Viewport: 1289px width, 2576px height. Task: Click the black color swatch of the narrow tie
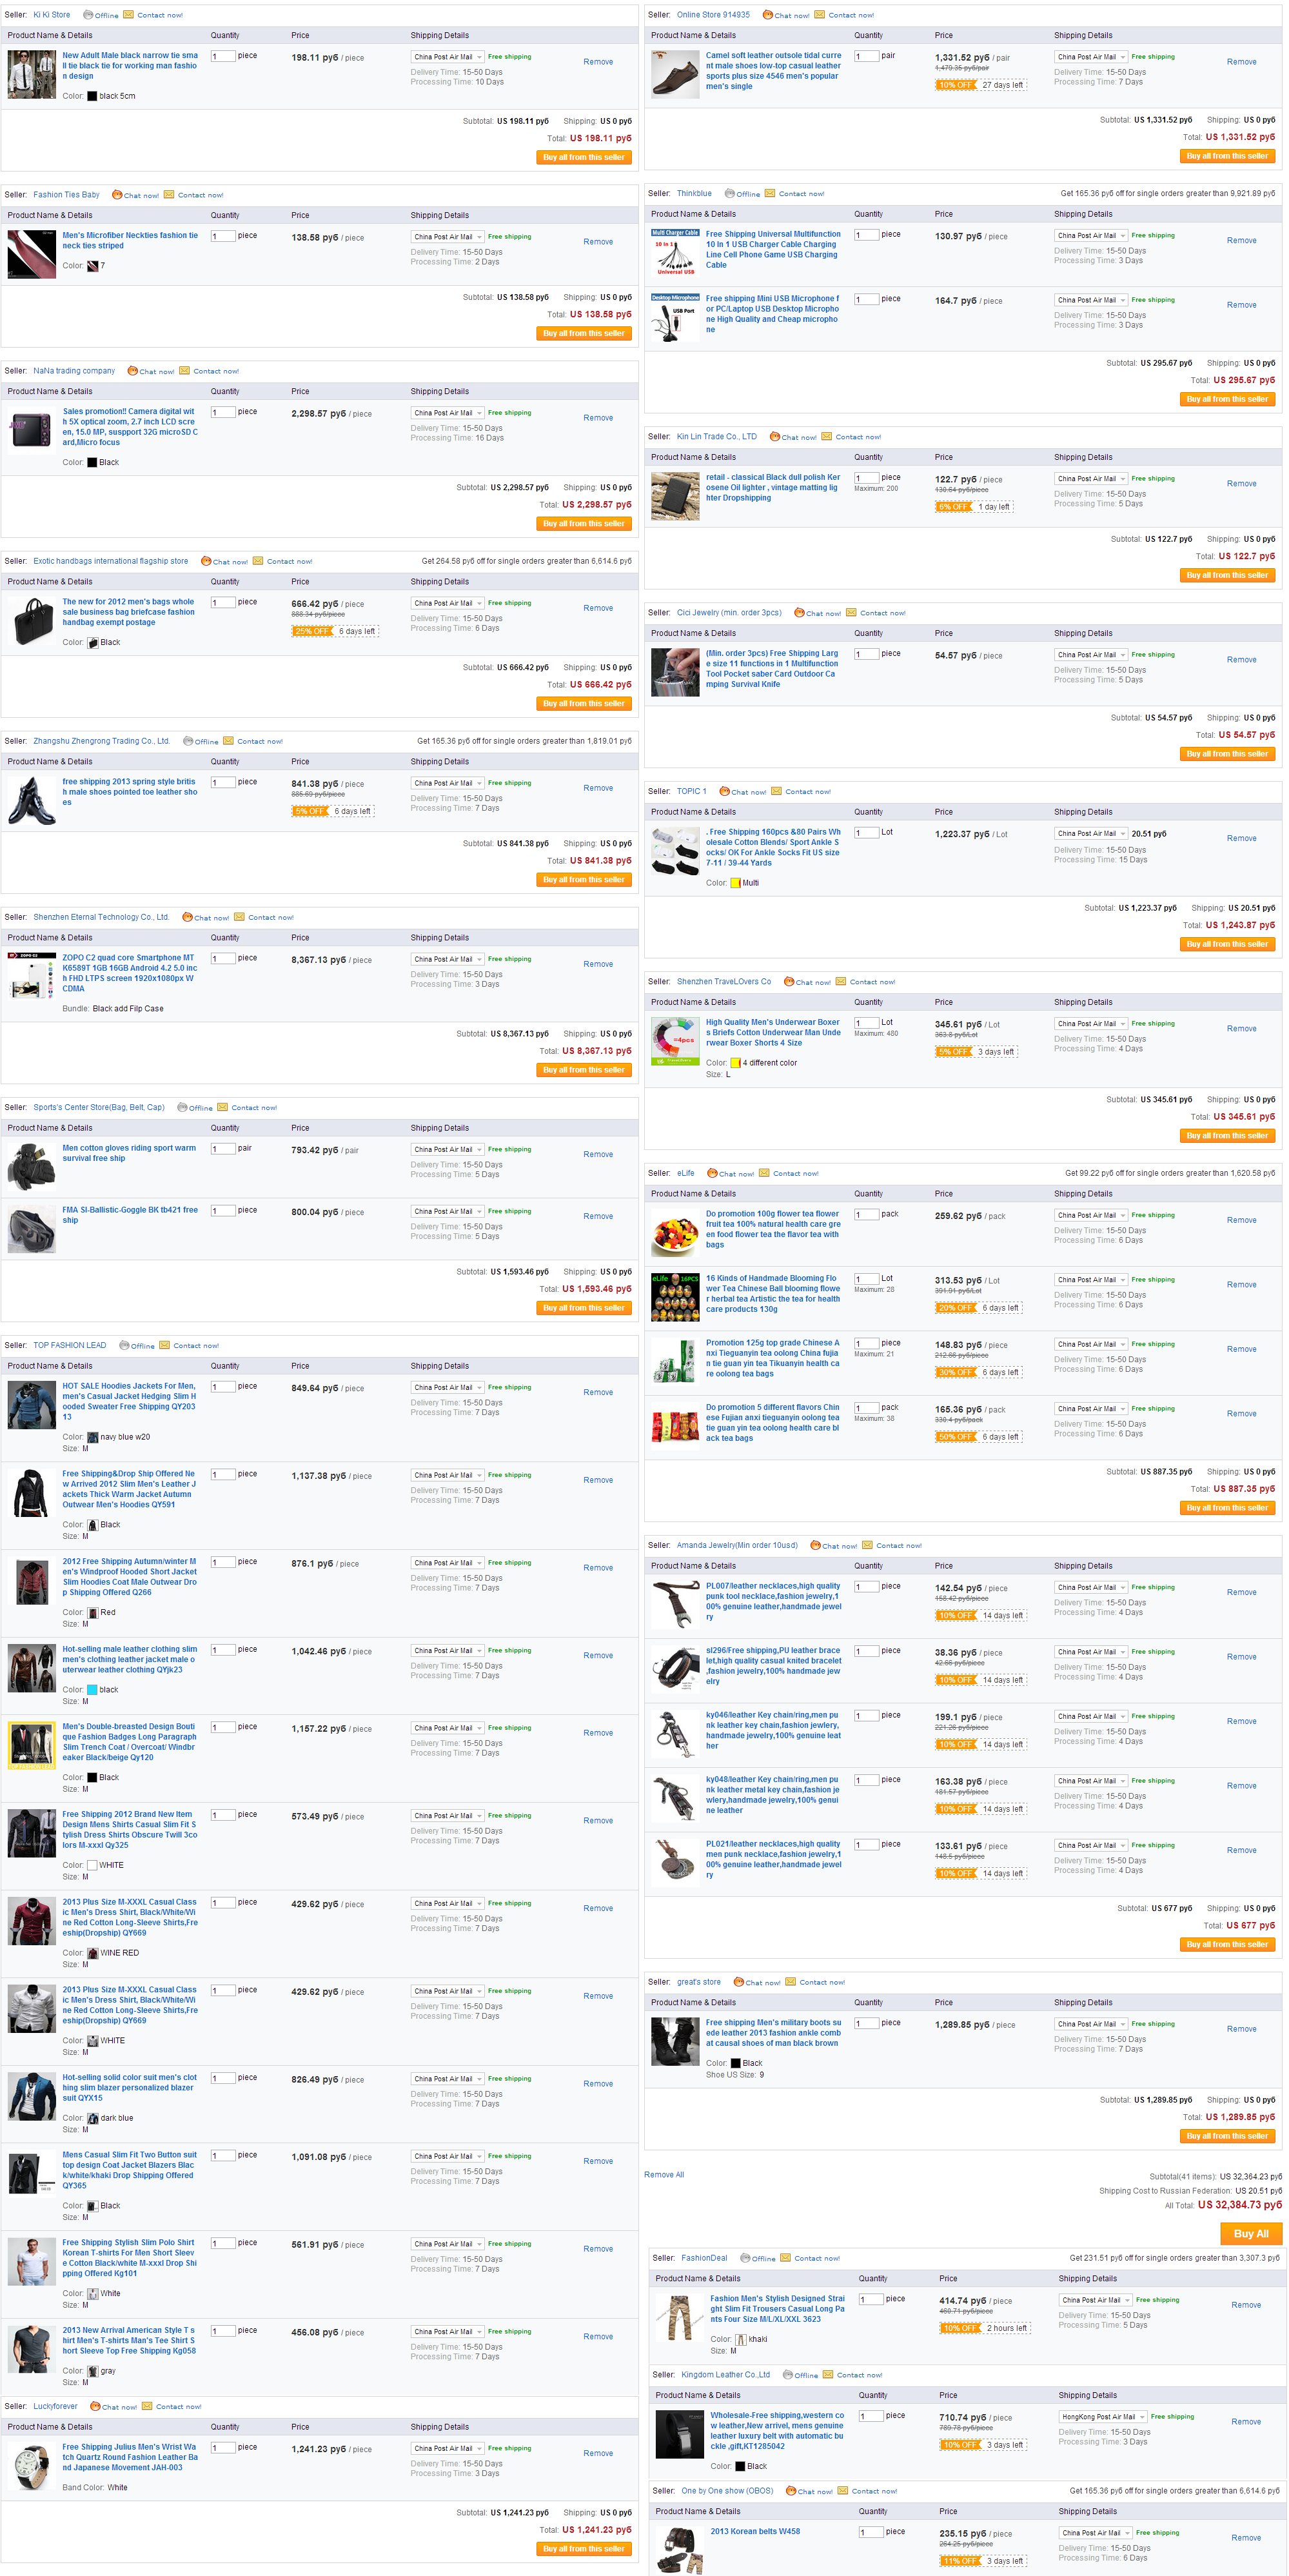pyautogui.click(x=92, y=97)
